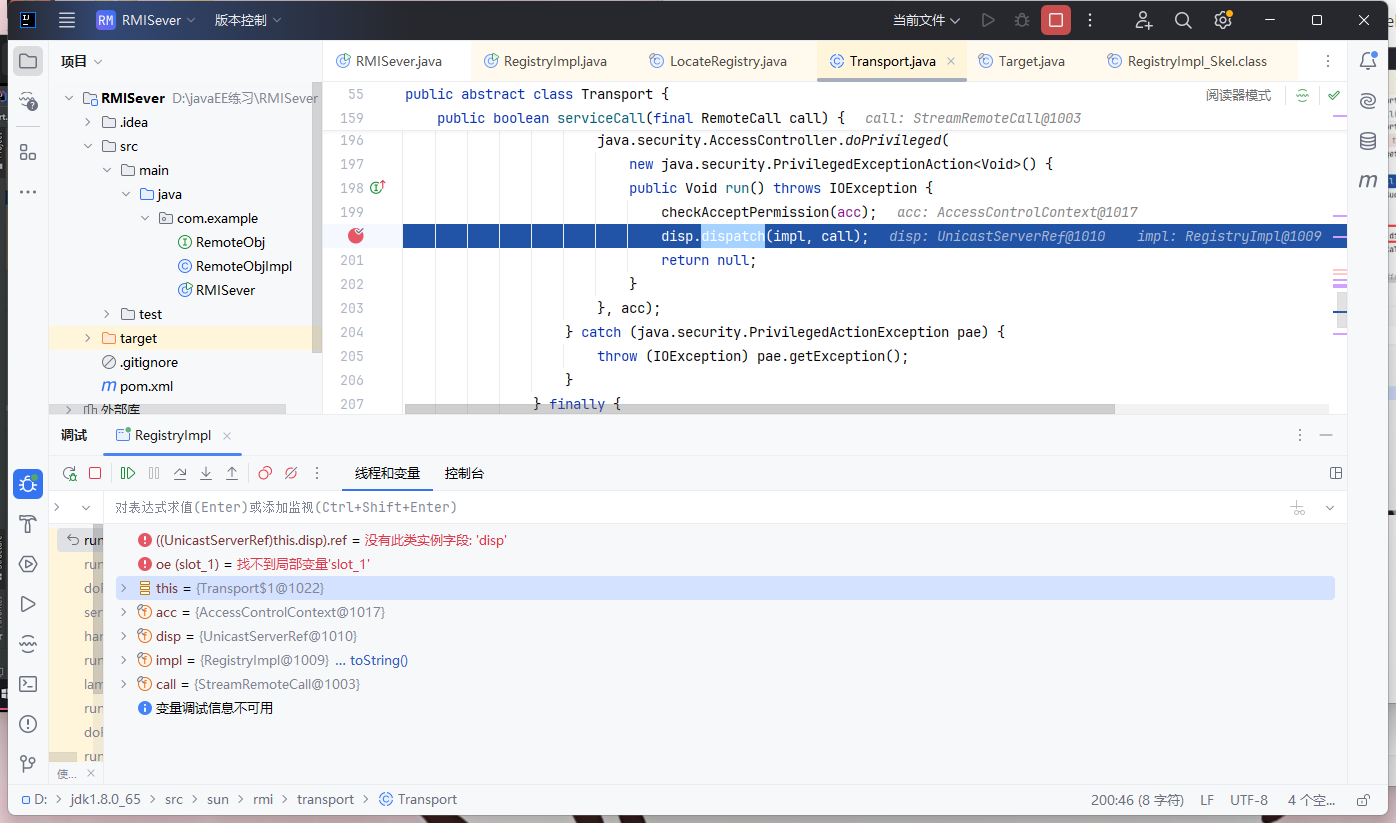Click the Step Into arrow icon
Image resolution: width=1396 pixels, height=823 pixels.
[x=206, y=473]
